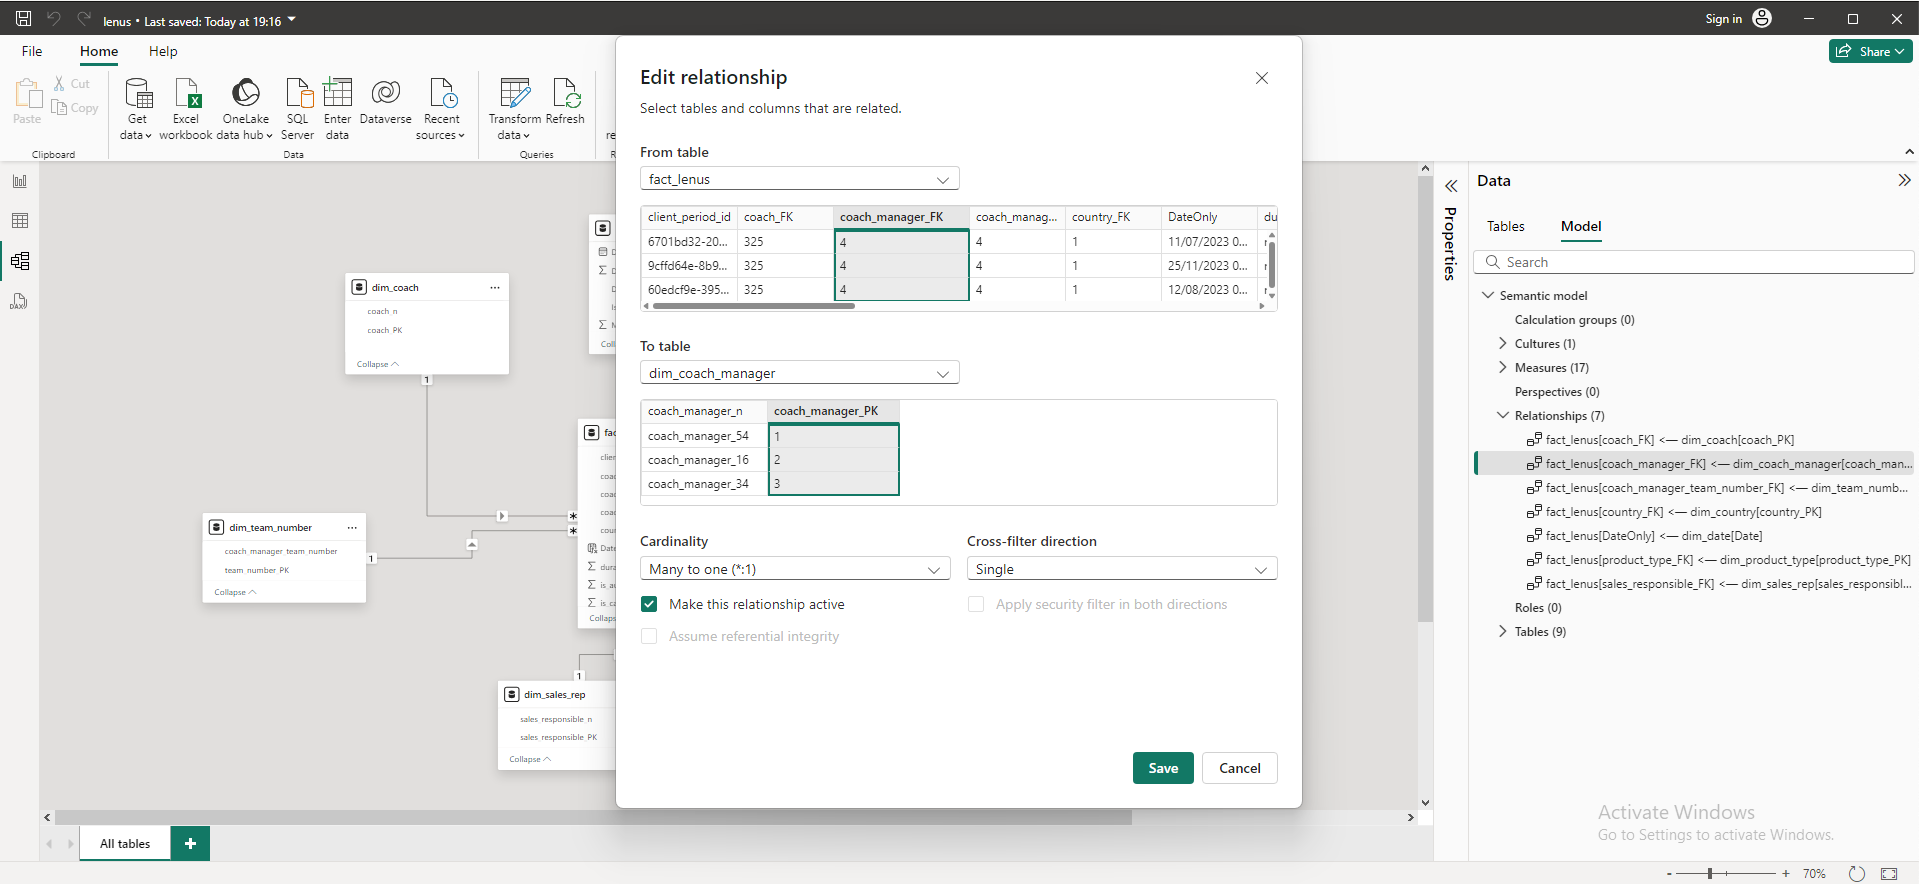This screenshot has width=1919, height=884.
Task: Select the fact_lenus[coach_FK] relationship icon
Action: point(1534,439)
